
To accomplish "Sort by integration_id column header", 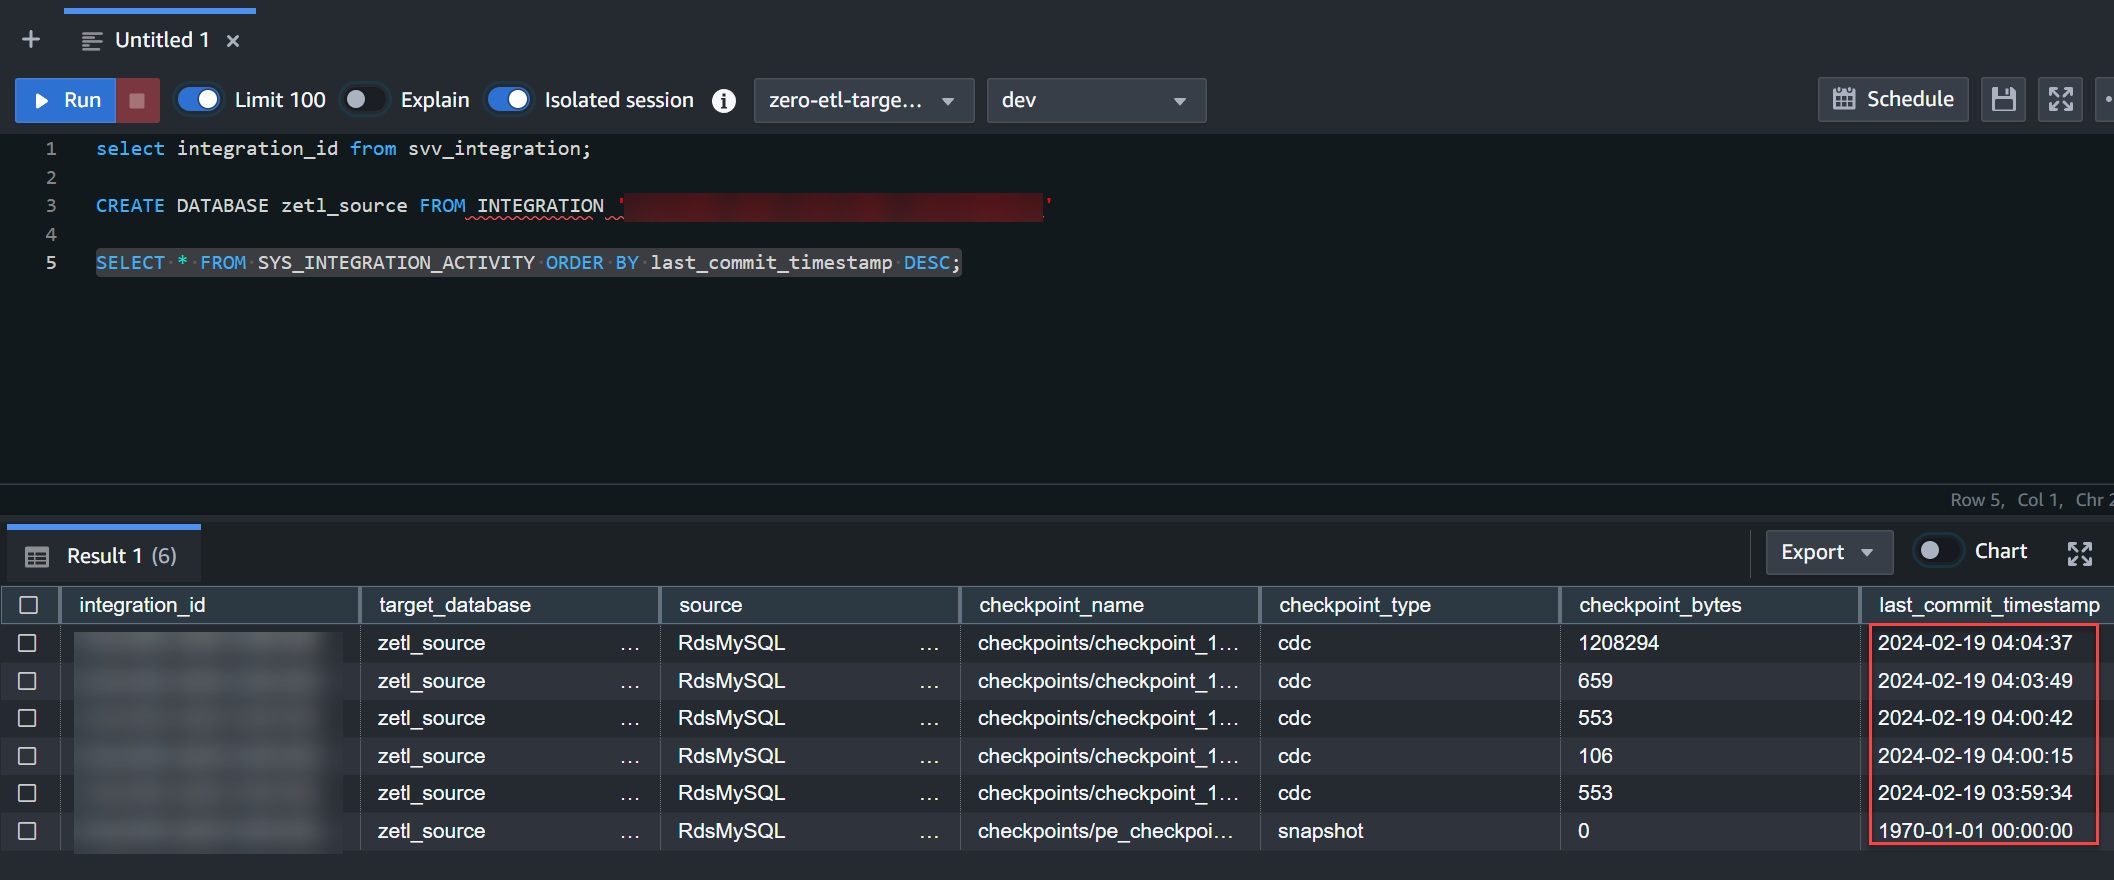I will click(x=210, y=605).
